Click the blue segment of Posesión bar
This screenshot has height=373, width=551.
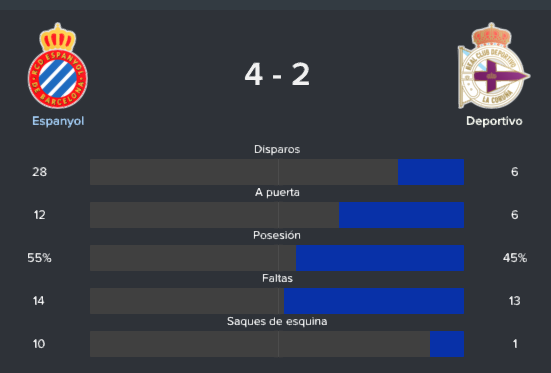point(380,258)
